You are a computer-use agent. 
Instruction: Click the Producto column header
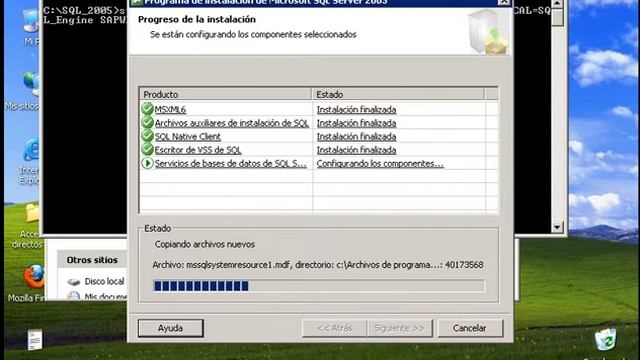click(x=226, y=94)
